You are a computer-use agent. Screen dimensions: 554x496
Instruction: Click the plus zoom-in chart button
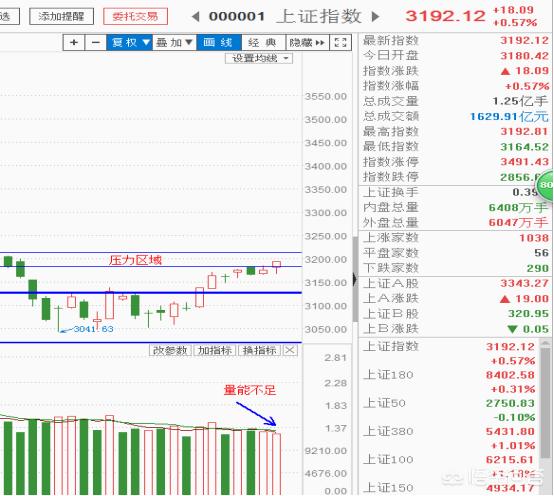pos(74,43)
